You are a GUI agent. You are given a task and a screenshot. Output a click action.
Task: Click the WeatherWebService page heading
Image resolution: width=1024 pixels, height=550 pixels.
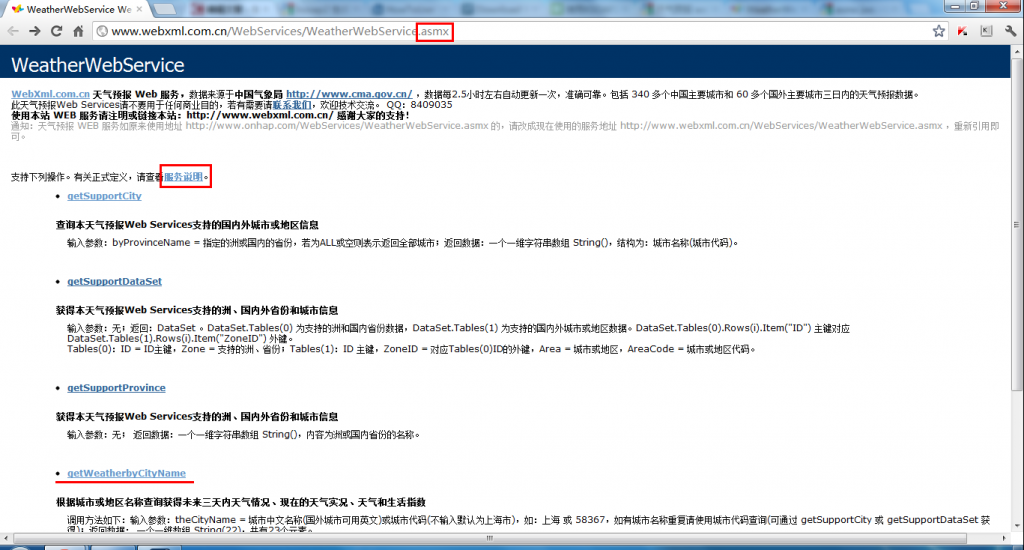coord(98,65)
